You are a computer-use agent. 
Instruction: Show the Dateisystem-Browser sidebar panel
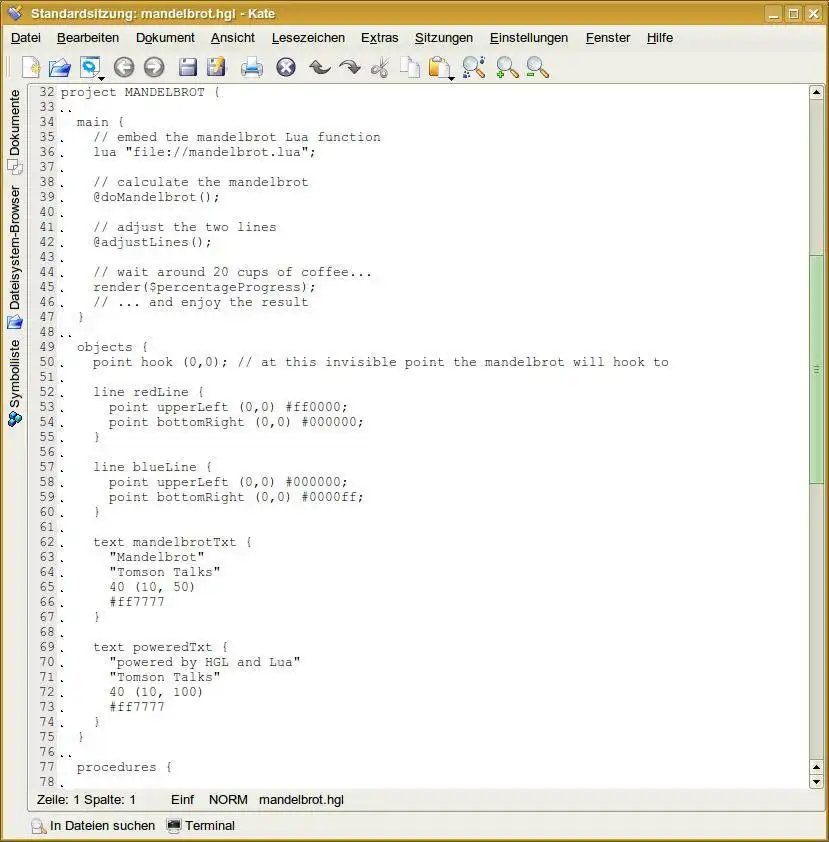14,257
